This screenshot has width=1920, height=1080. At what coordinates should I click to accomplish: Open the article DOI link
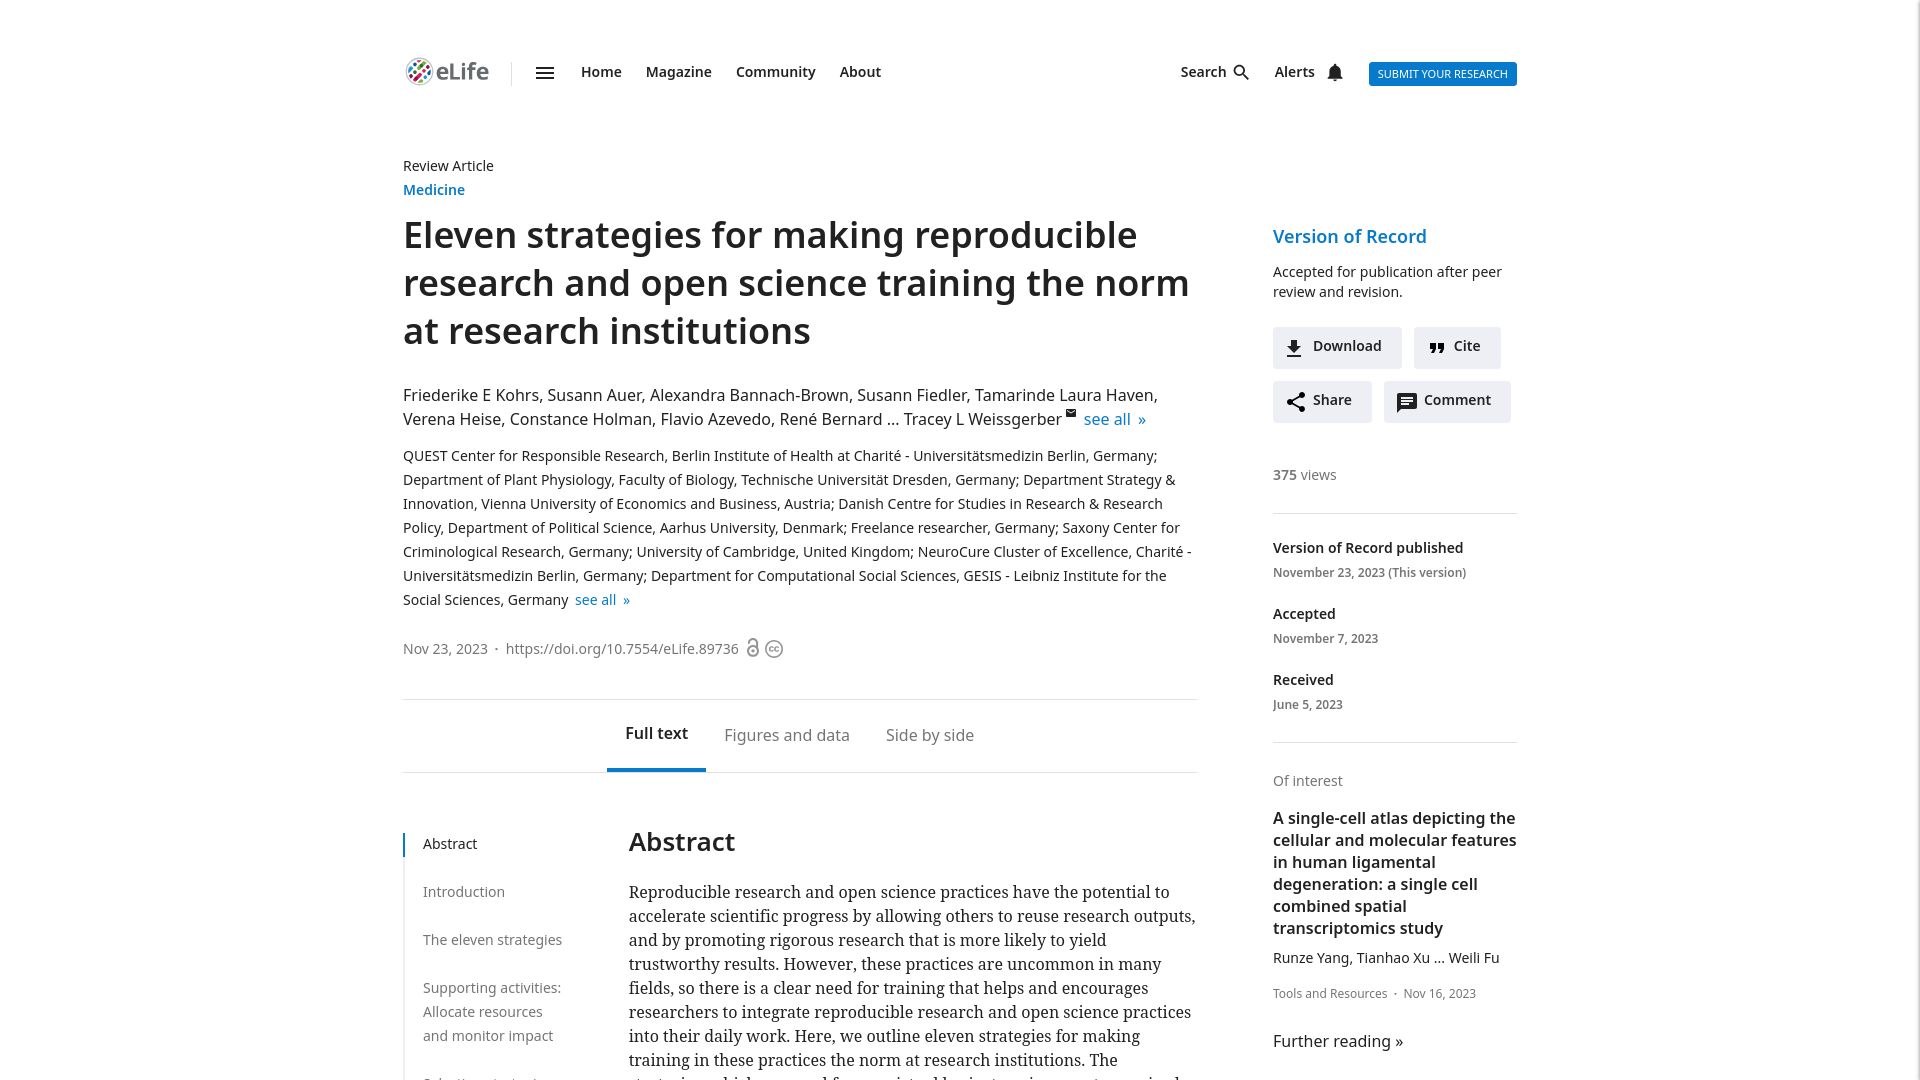(622, 649)
